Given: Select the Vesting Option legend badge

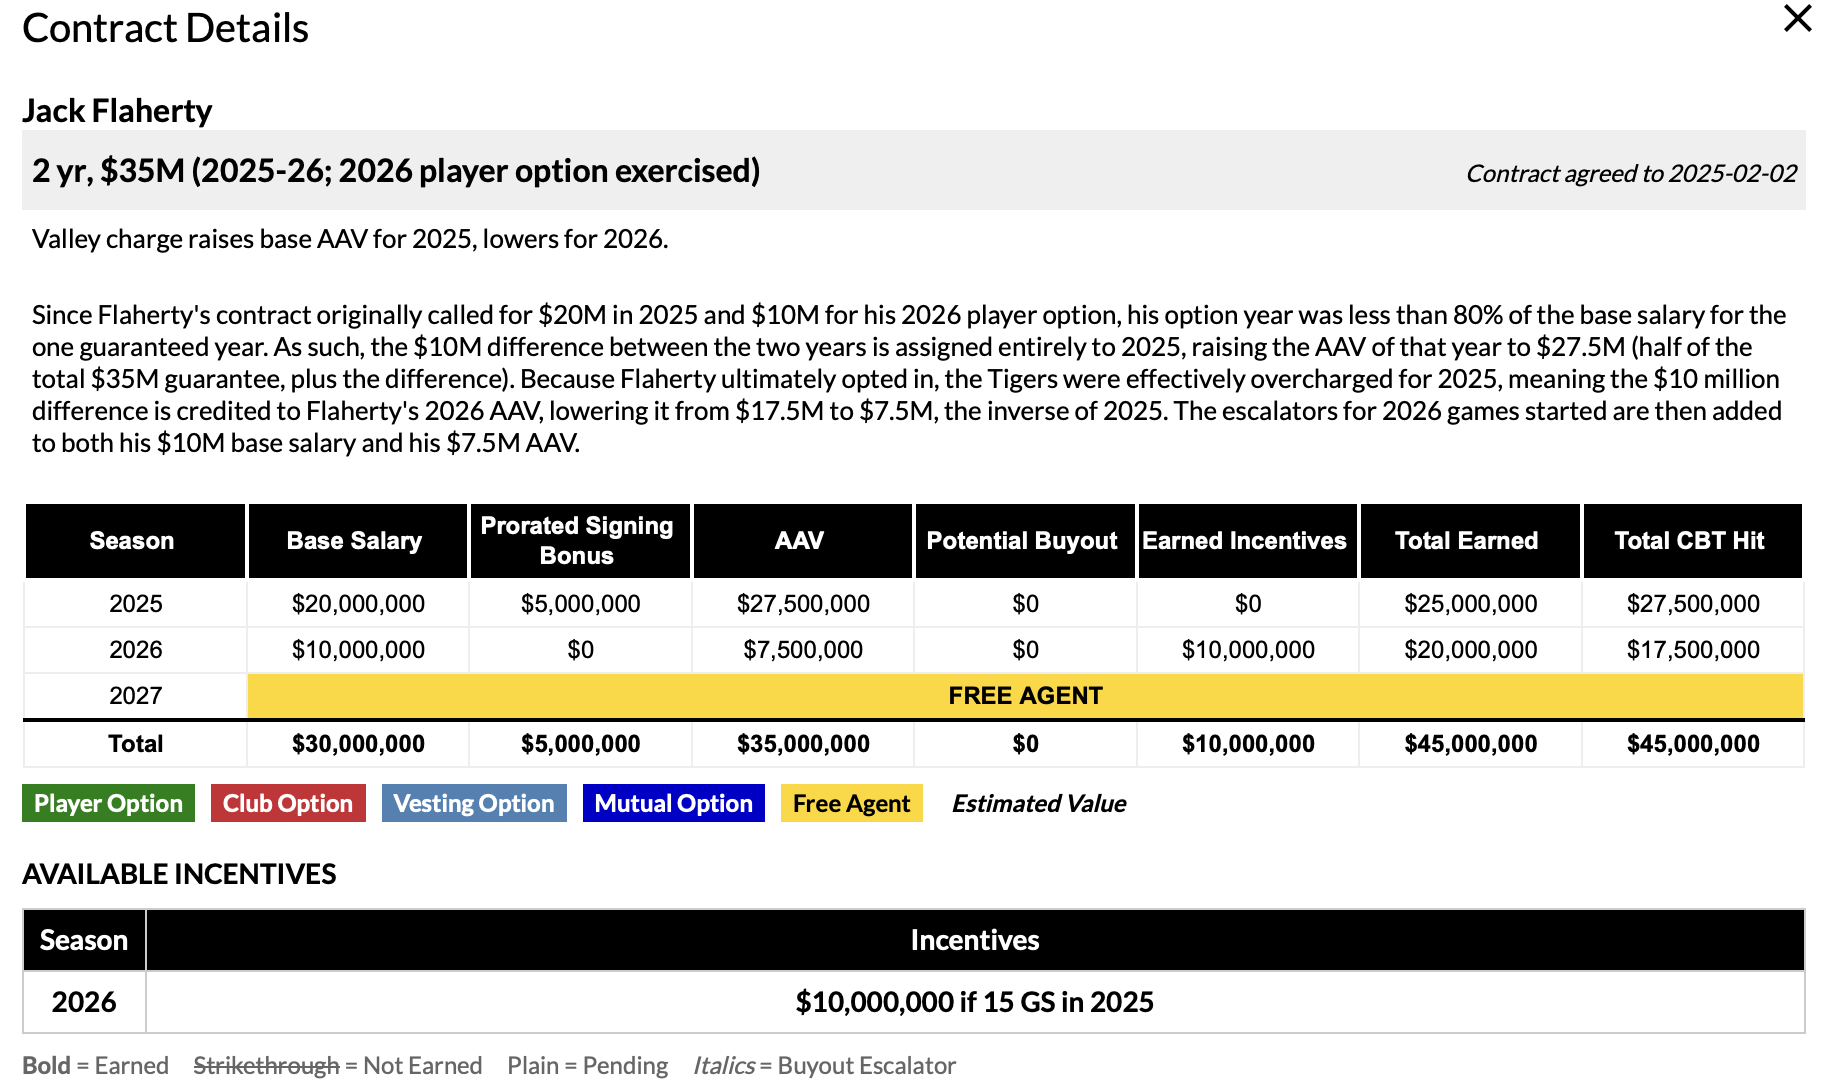Looking at the screenshot, I should (x=474, y=804).
